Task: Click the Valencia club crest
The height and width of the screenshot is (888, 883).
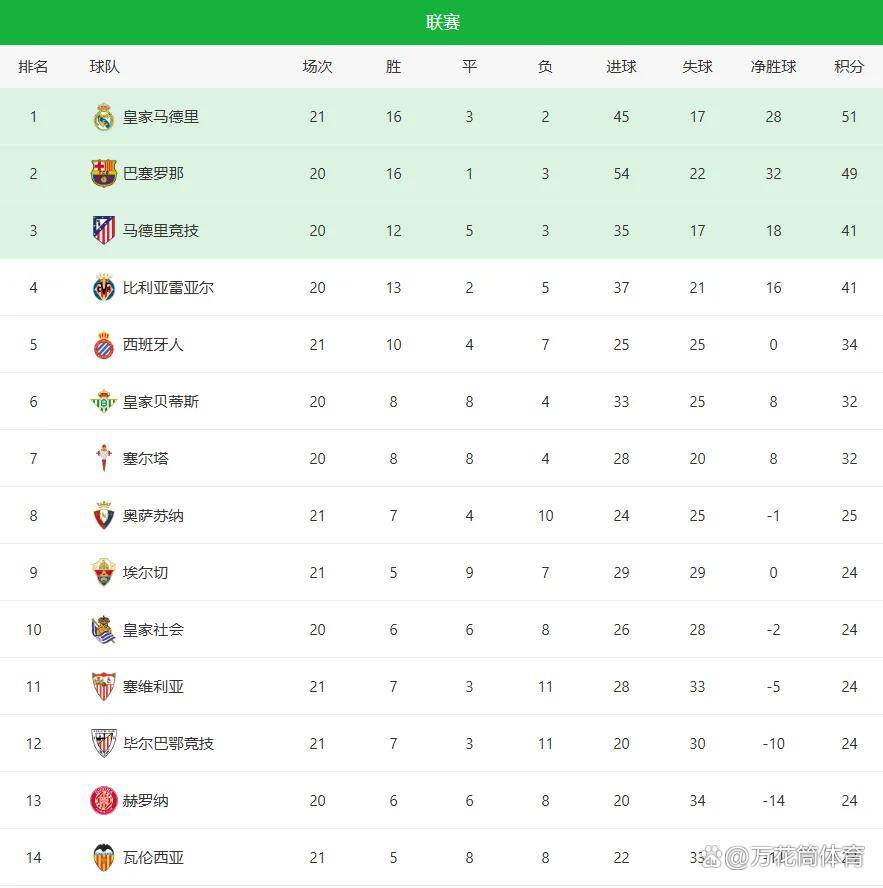Action: (x=104, y=858)
